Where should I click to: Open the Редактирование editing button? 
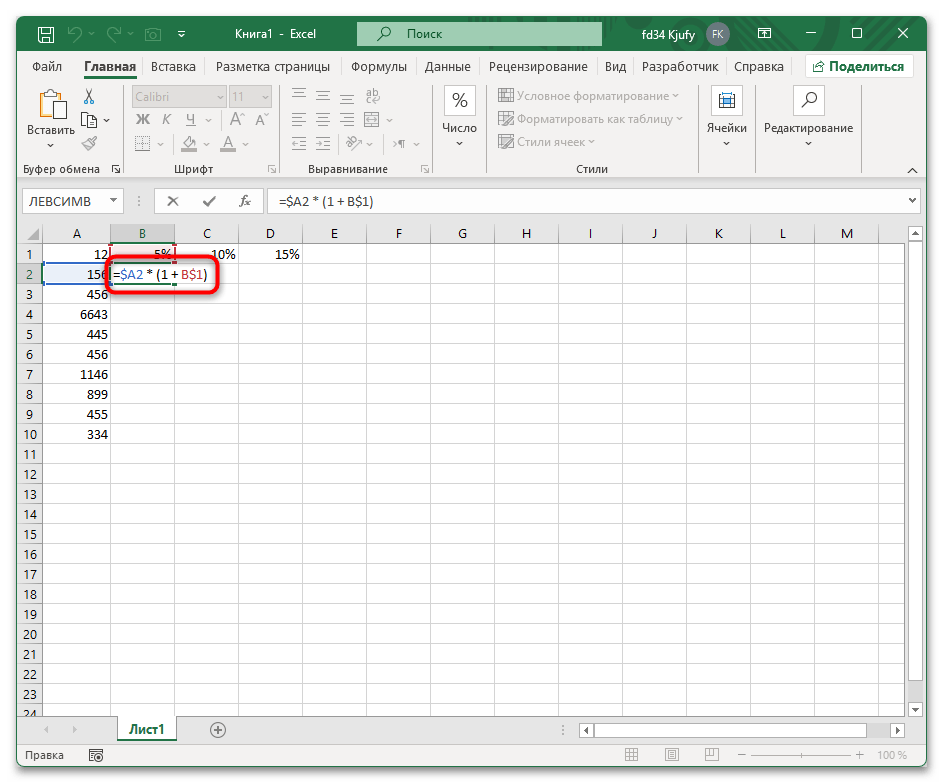[808, 117]
